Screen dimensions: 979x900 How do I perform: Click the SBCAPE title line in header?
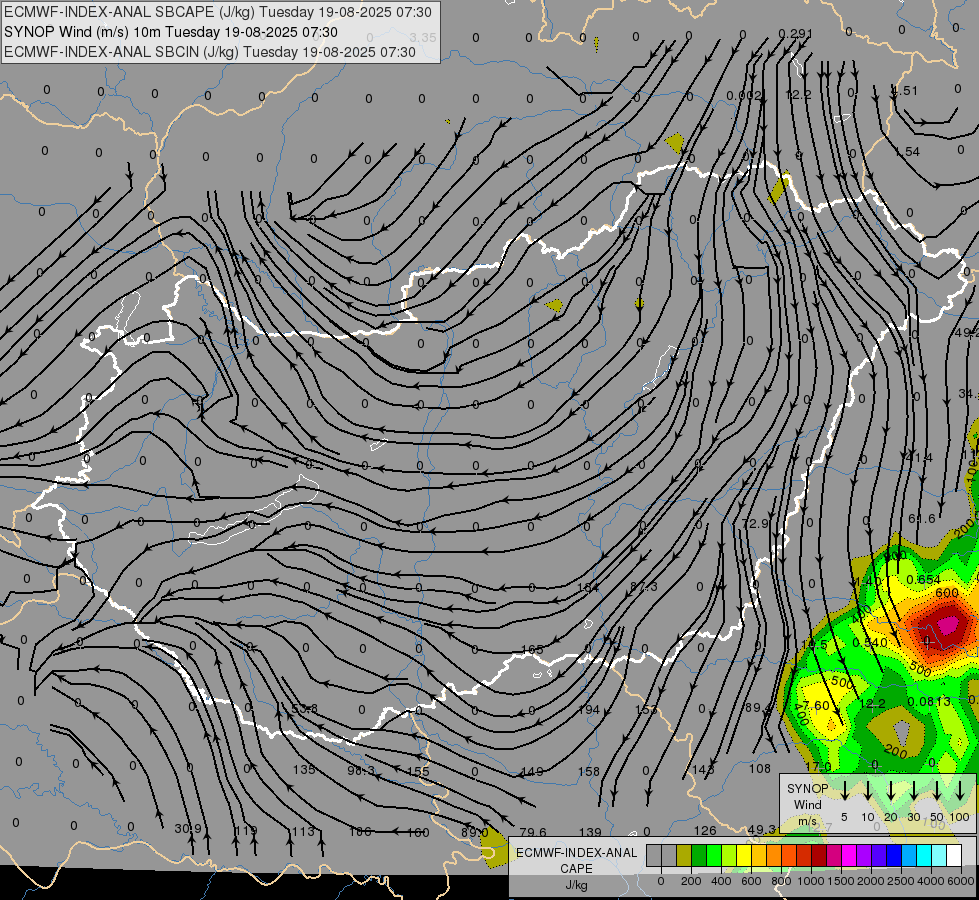[217, 12]
